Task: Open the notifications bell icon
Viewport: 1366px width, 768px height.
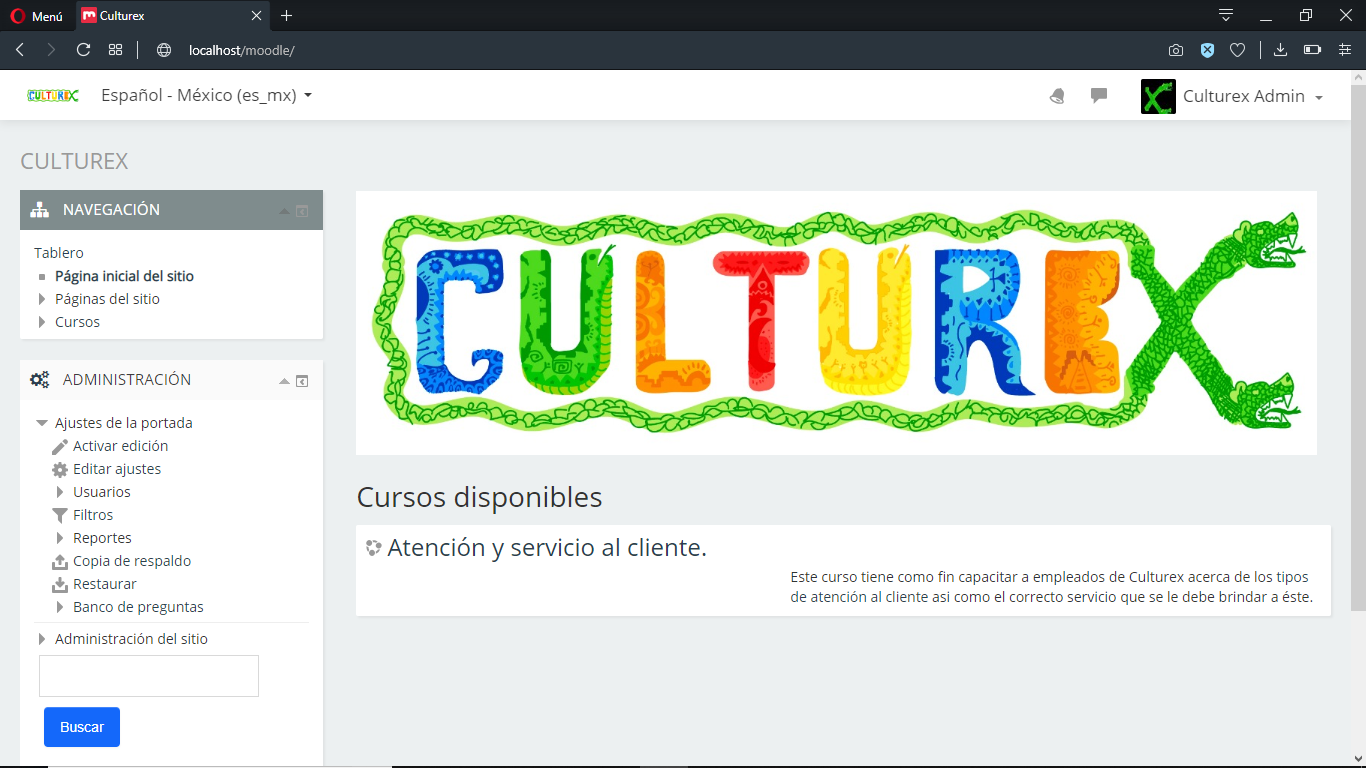Action: (1057, 96)
